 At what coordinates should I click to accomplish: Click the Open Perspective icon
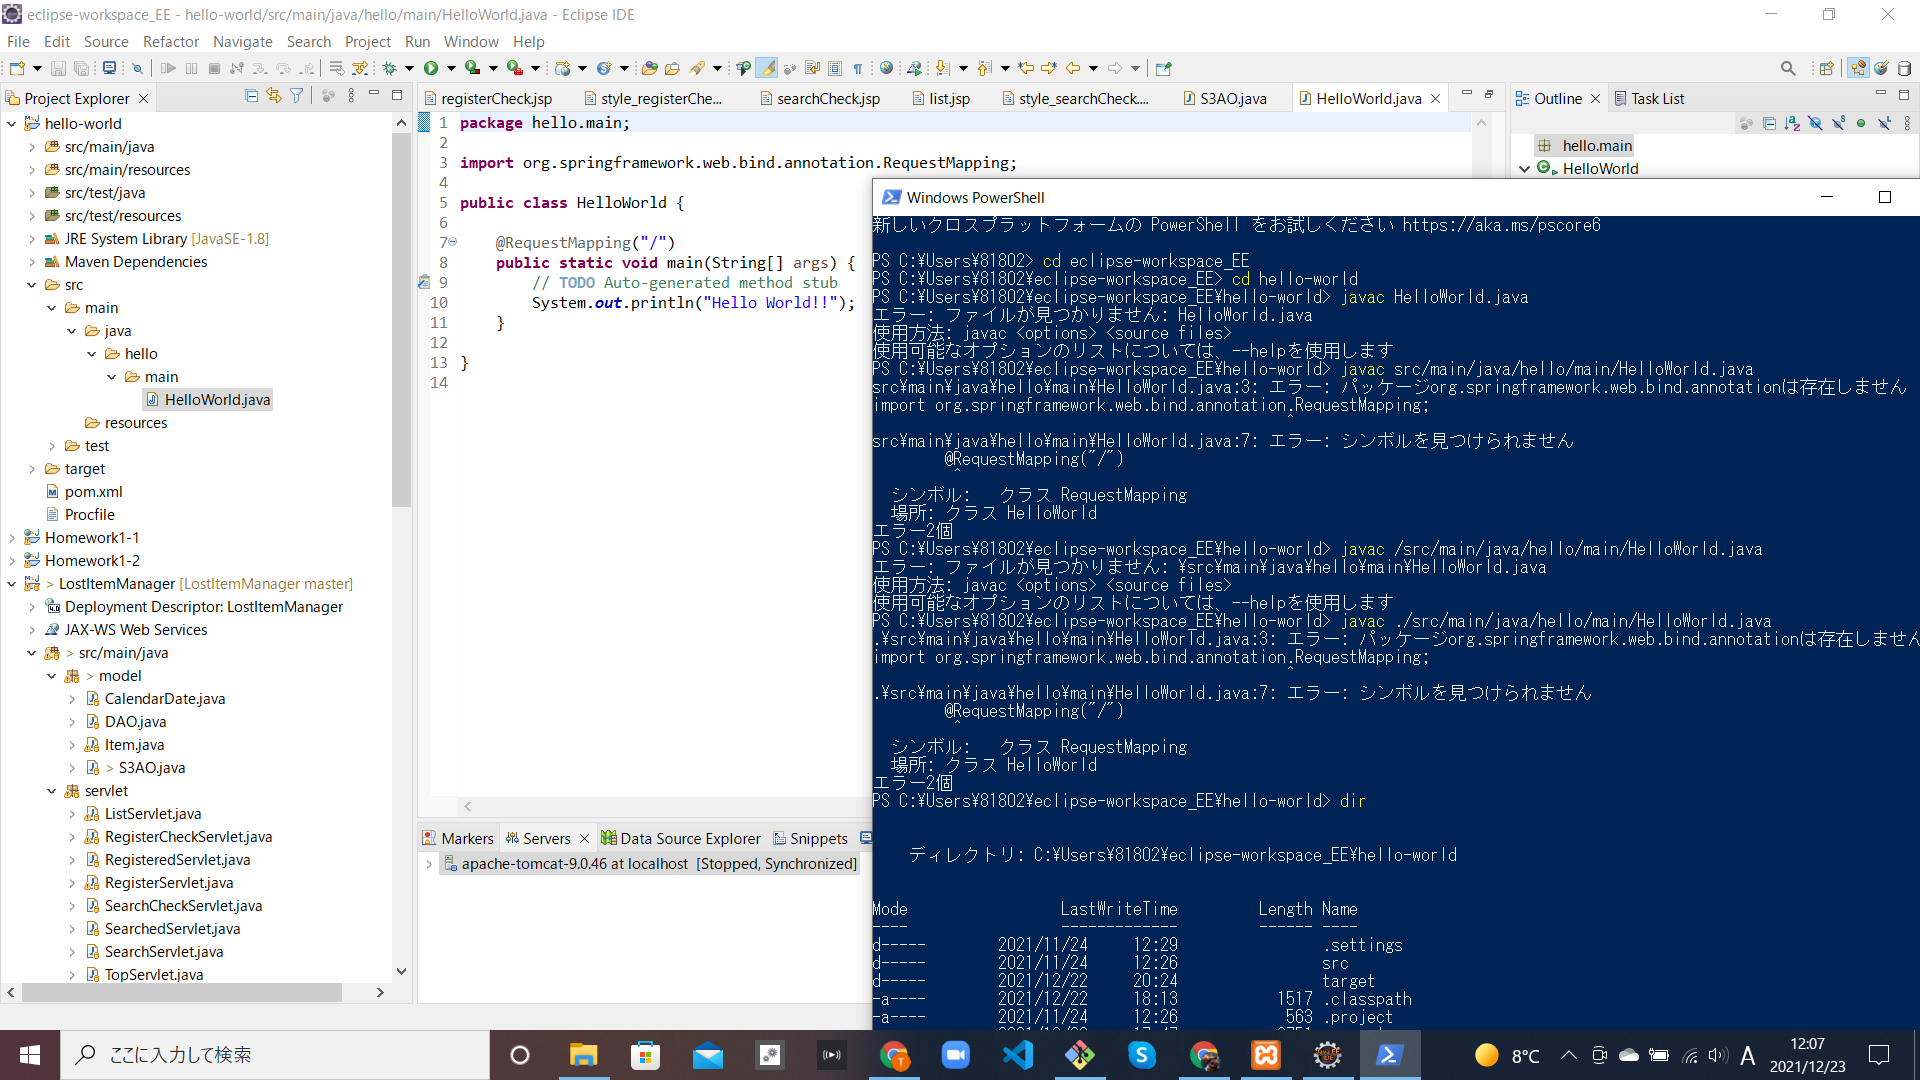1826,68
